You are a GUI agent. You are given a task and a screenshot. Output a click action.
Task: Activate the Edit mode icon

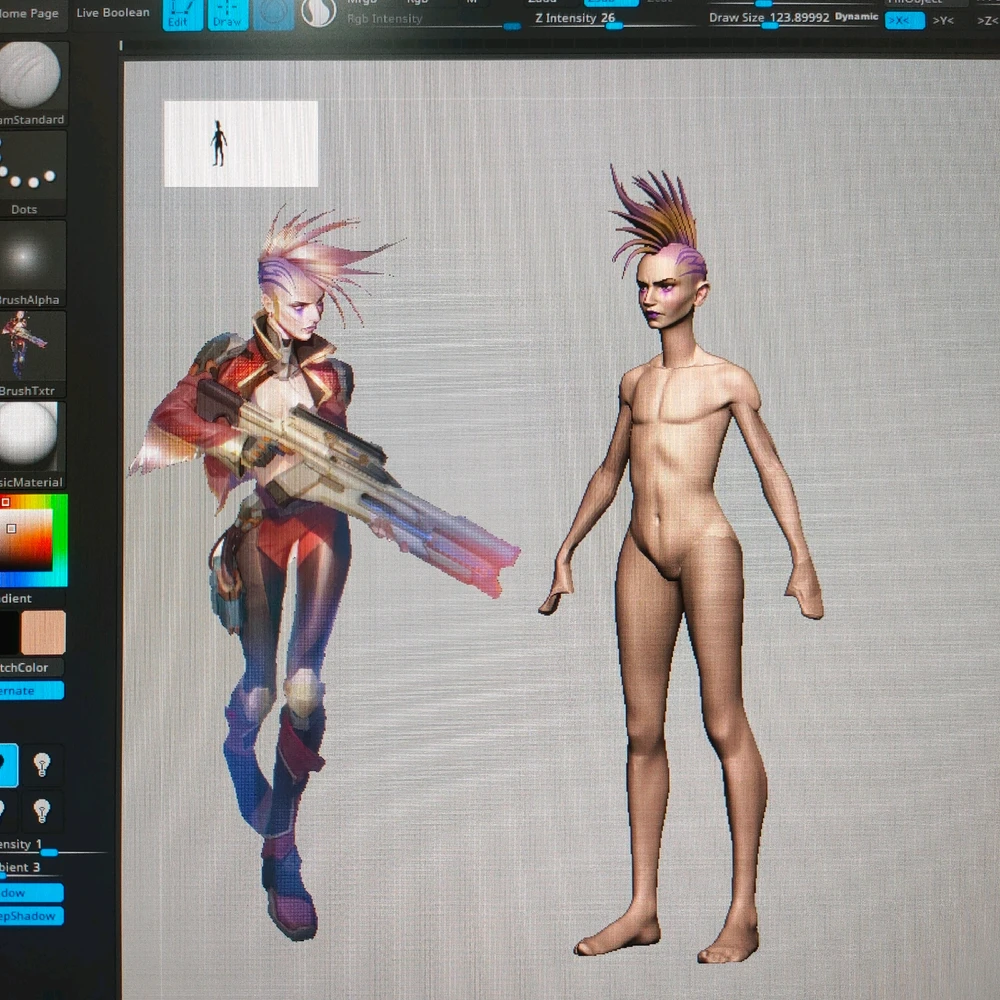[x=182, y=15]
